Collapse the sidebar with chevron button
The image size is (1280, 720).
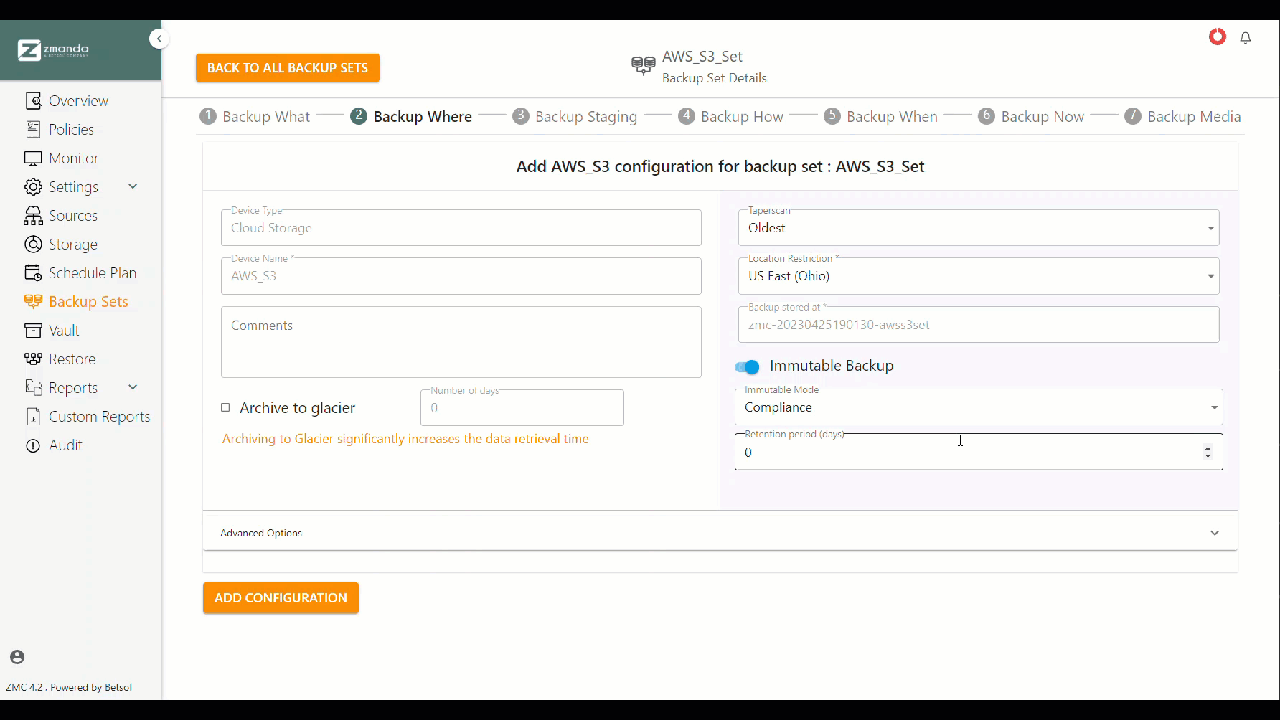point(159,39)
